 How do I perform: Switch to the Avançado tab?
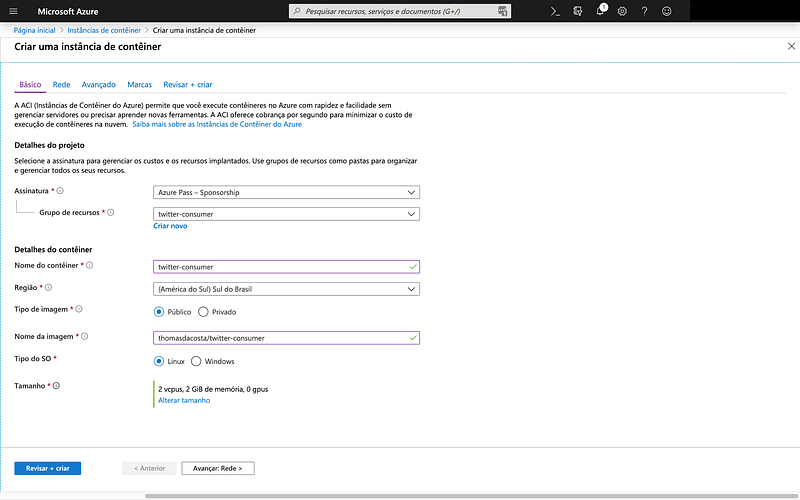[x=98, y=85]
